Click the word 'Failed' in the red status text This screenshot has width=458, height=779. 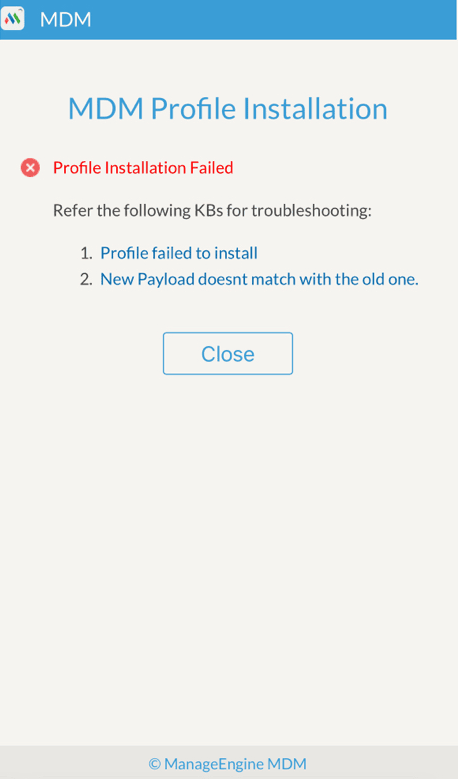212,168
